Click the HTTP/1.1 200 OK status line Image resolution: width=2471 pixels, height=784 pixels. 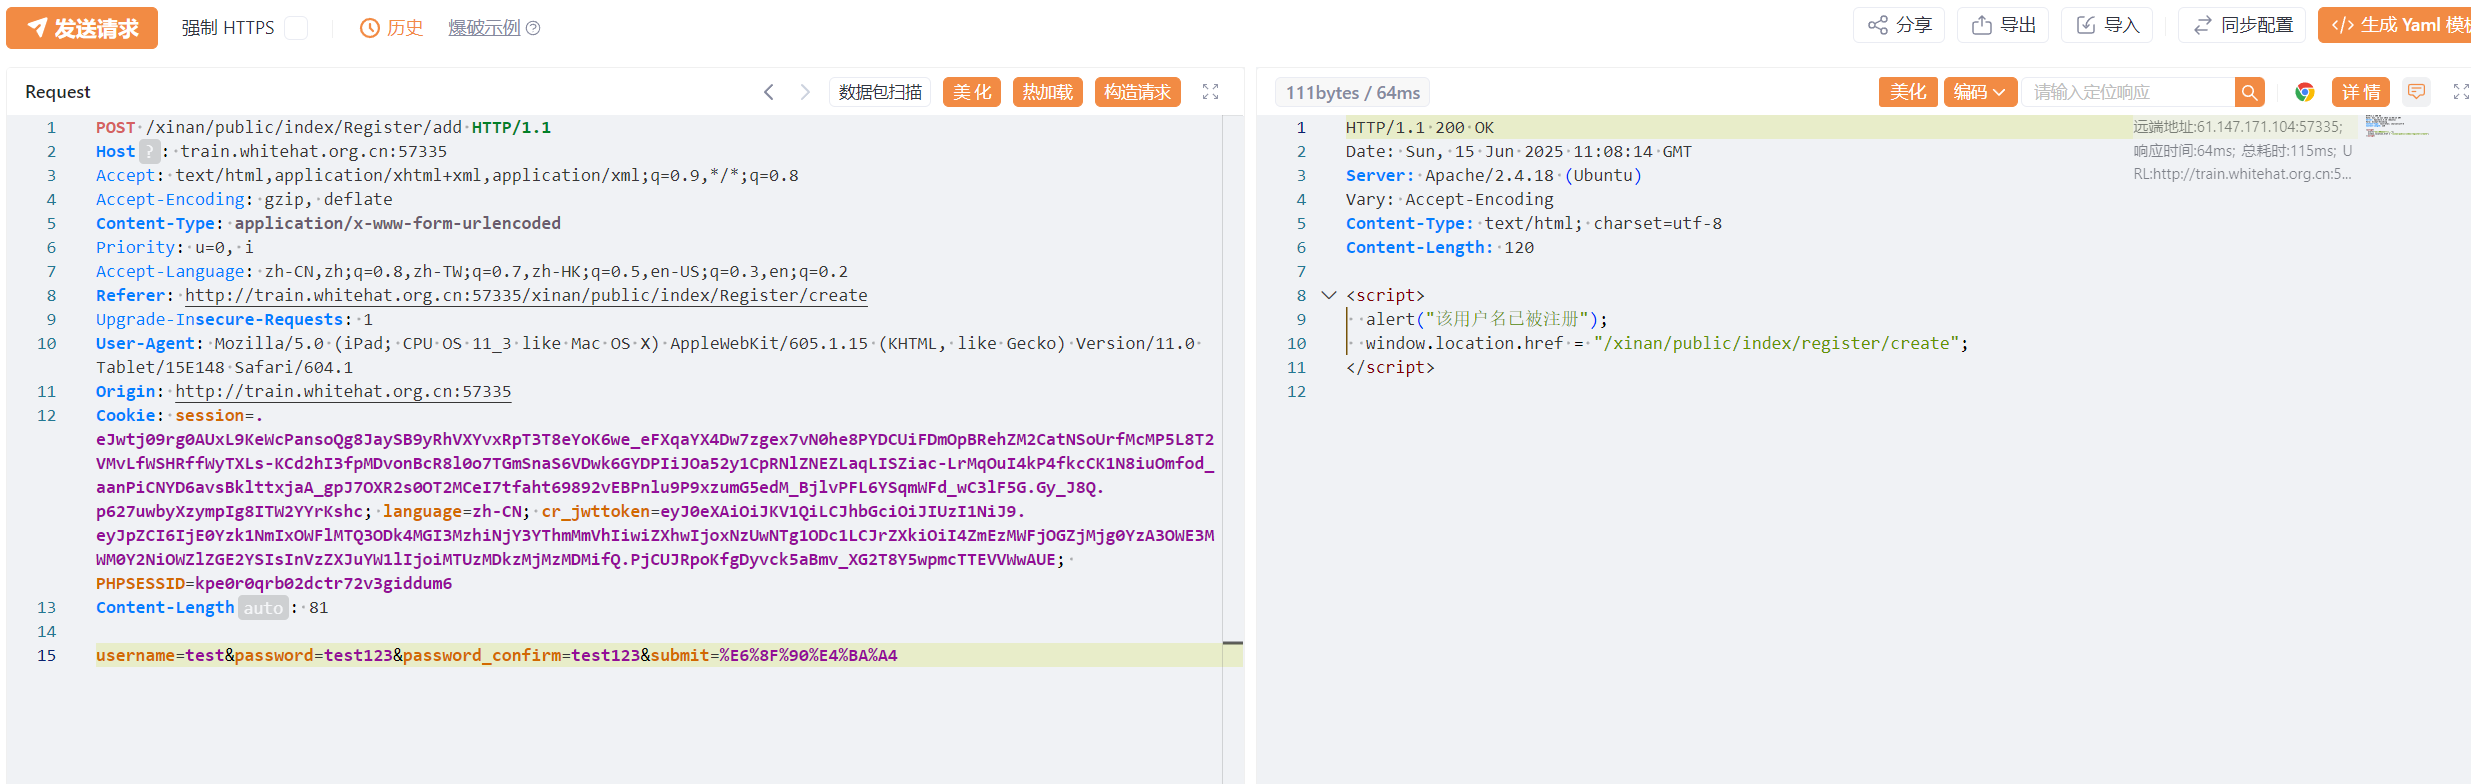click(x=1419, y=127)
